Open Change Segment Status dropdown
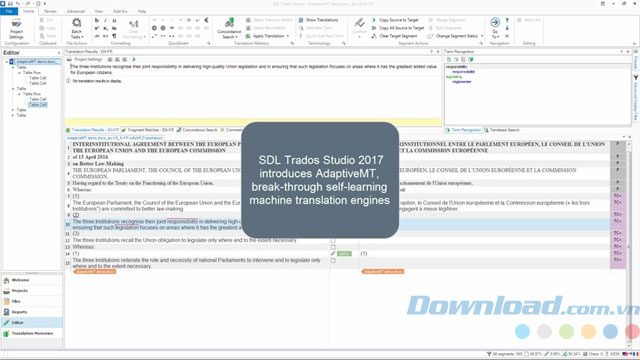This screenshot has width=640, height=360. (x=456, y=36)
